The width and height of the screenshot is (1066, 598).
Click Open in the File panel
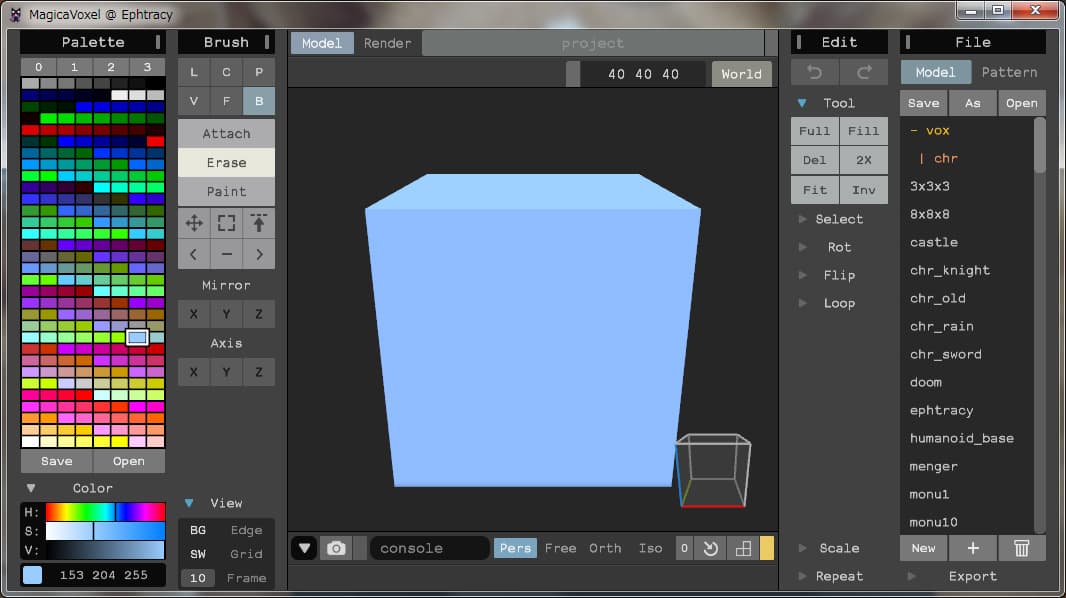(x=1021, y=103)
